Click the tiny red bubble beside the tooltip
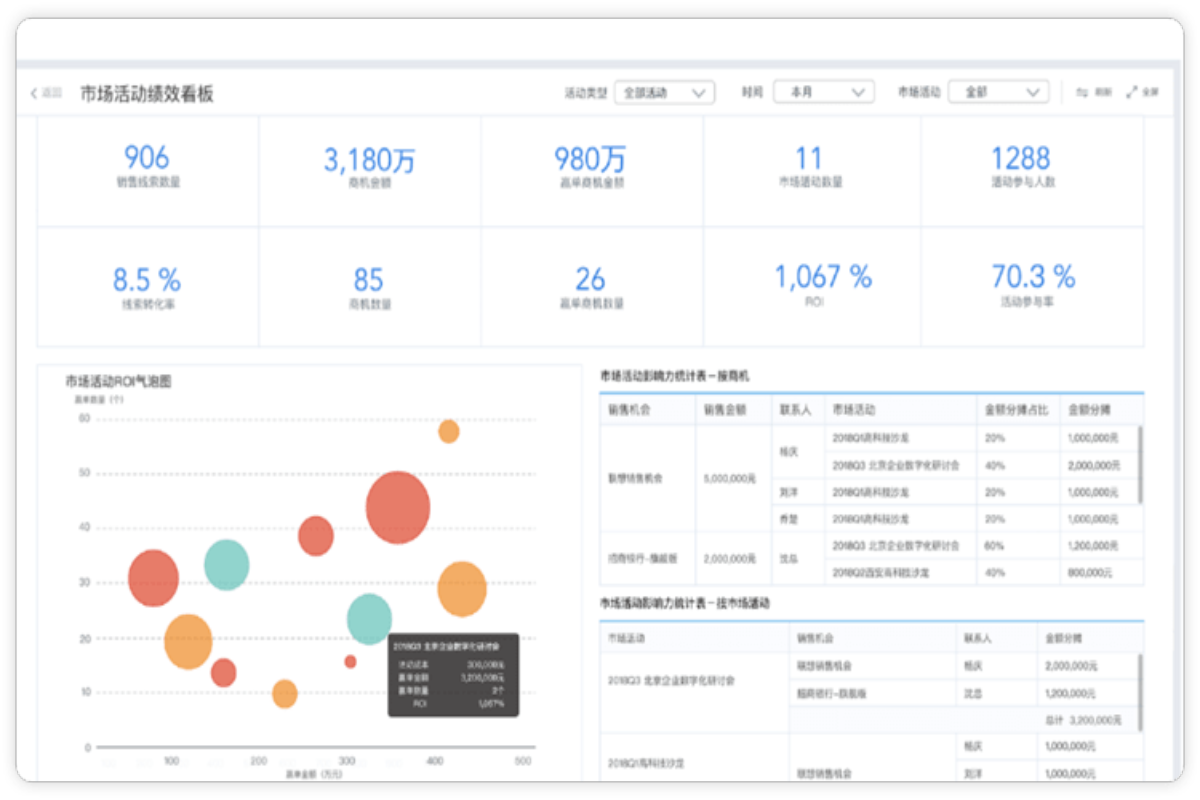This screenshot has height=800, width=1200. pos(350,661)
